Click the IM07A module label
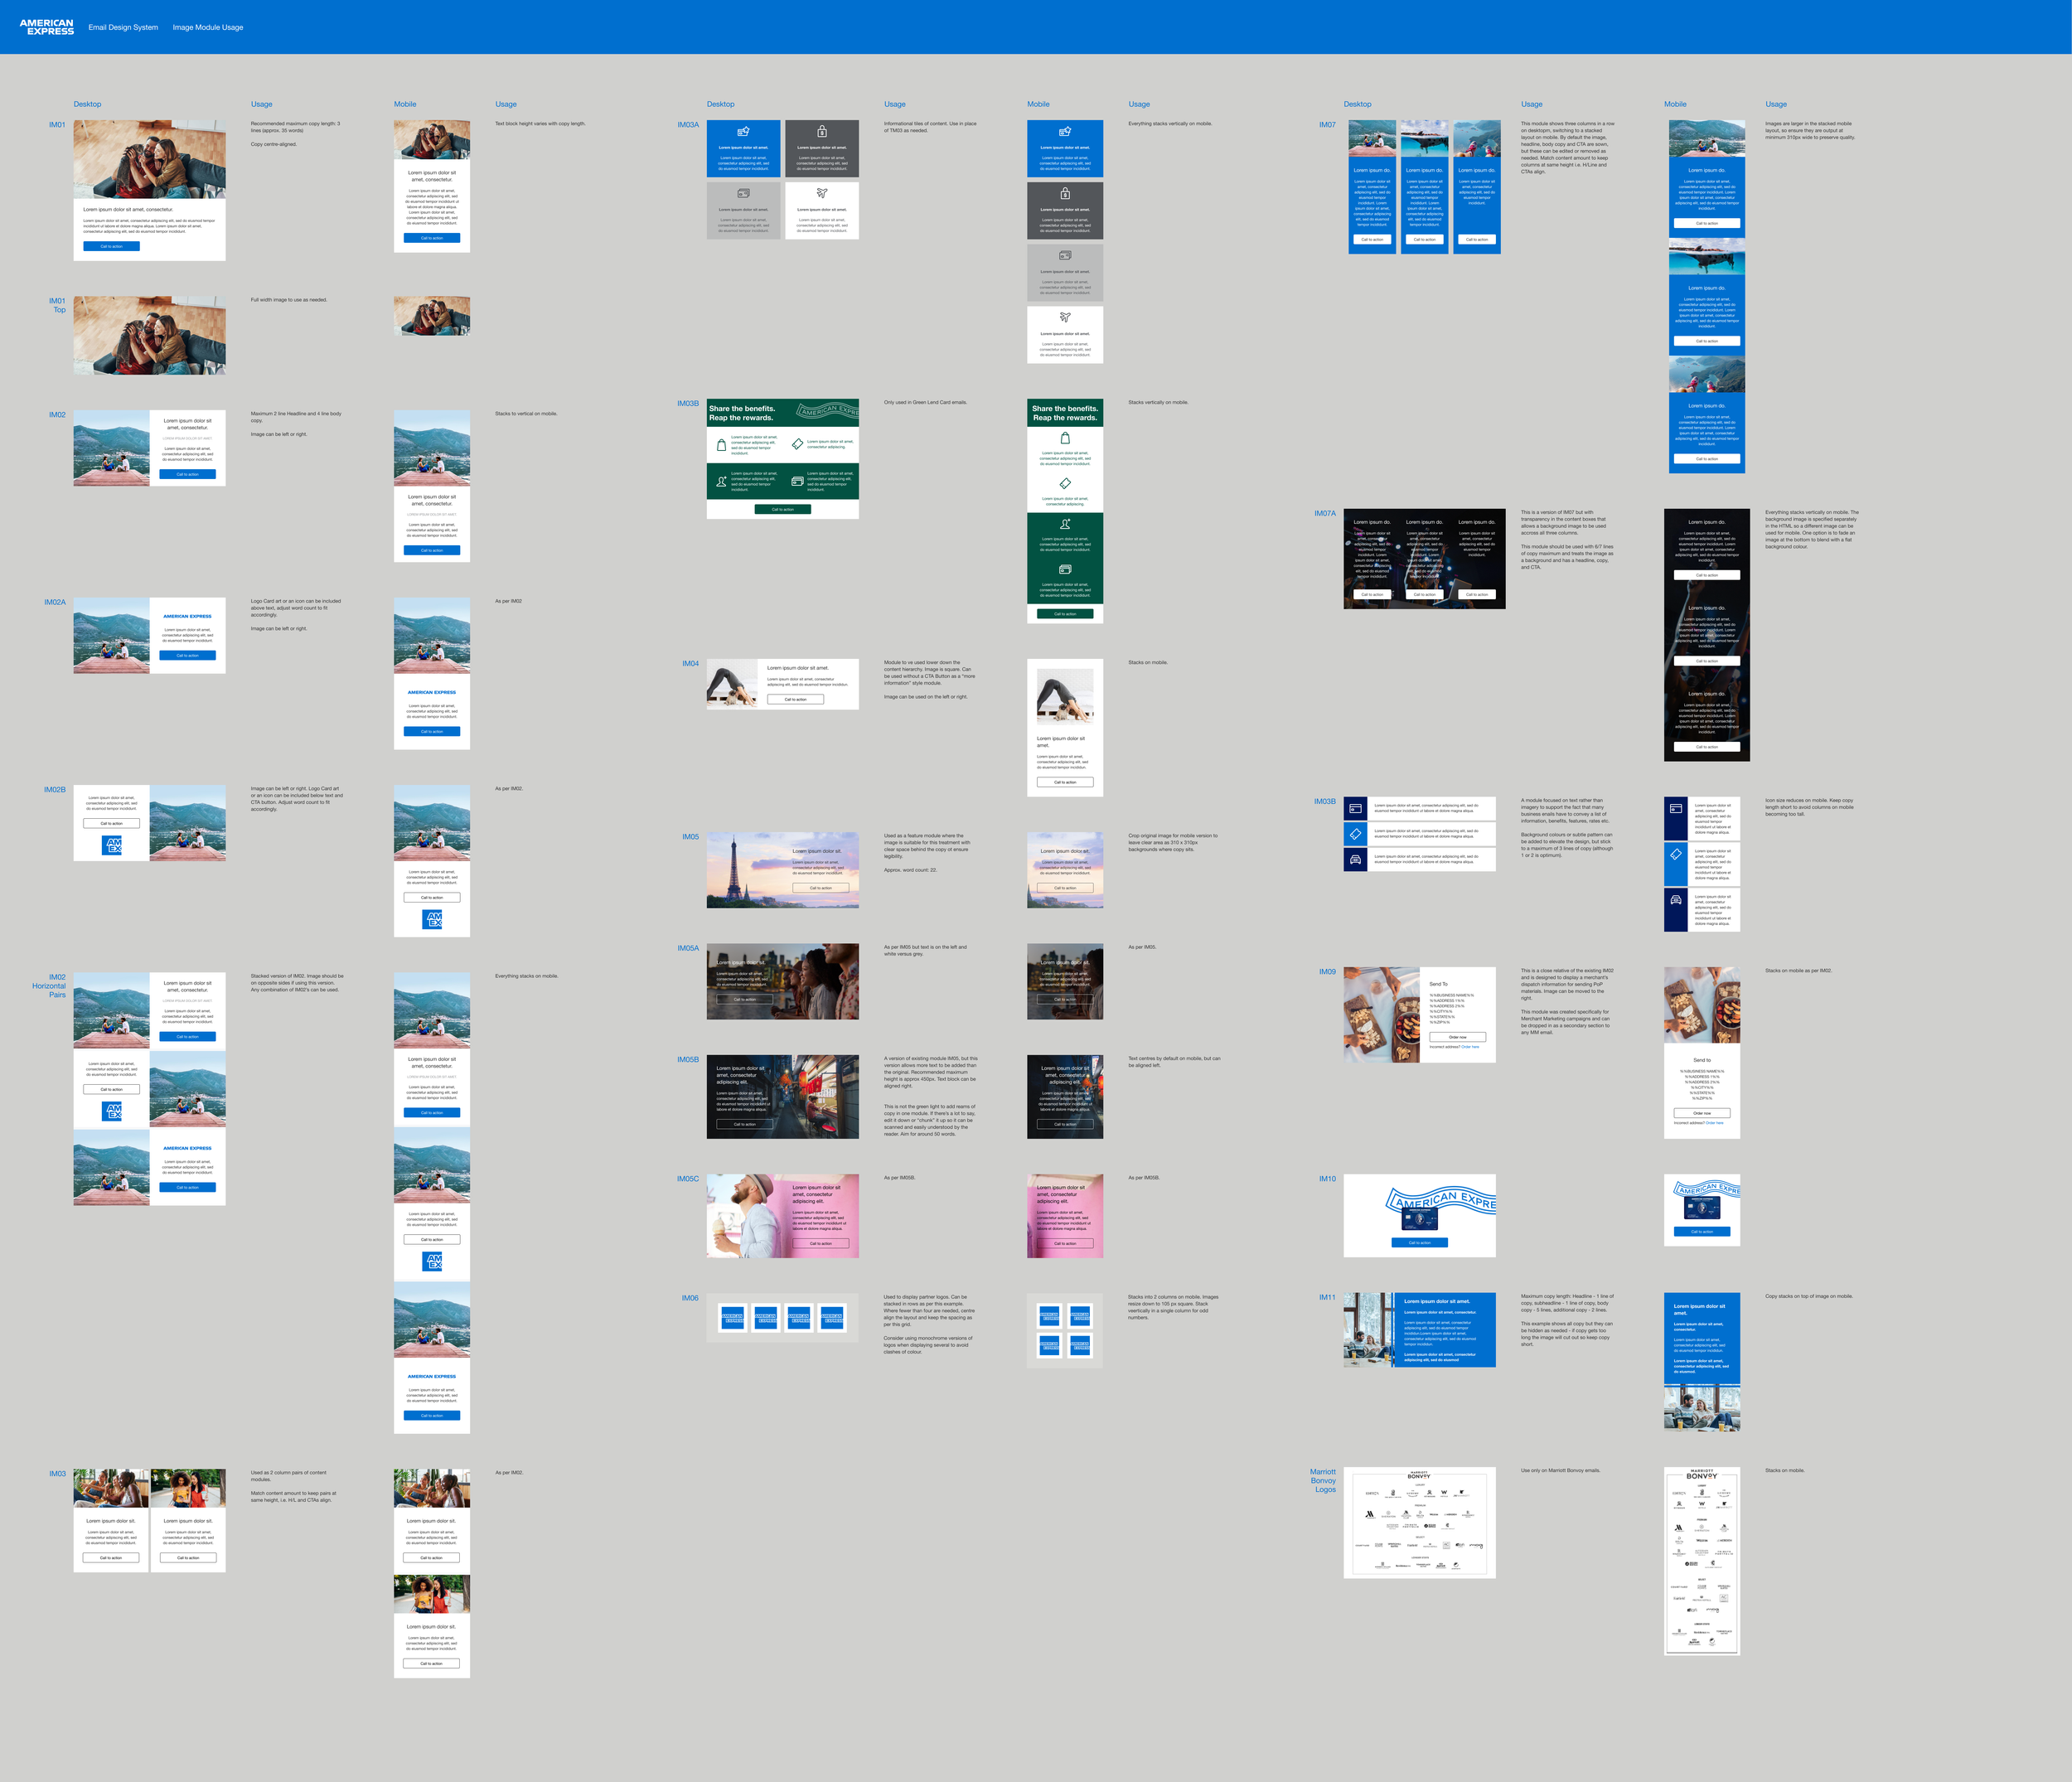This screenshot has height=1782, width=2072. point(1325,513)
